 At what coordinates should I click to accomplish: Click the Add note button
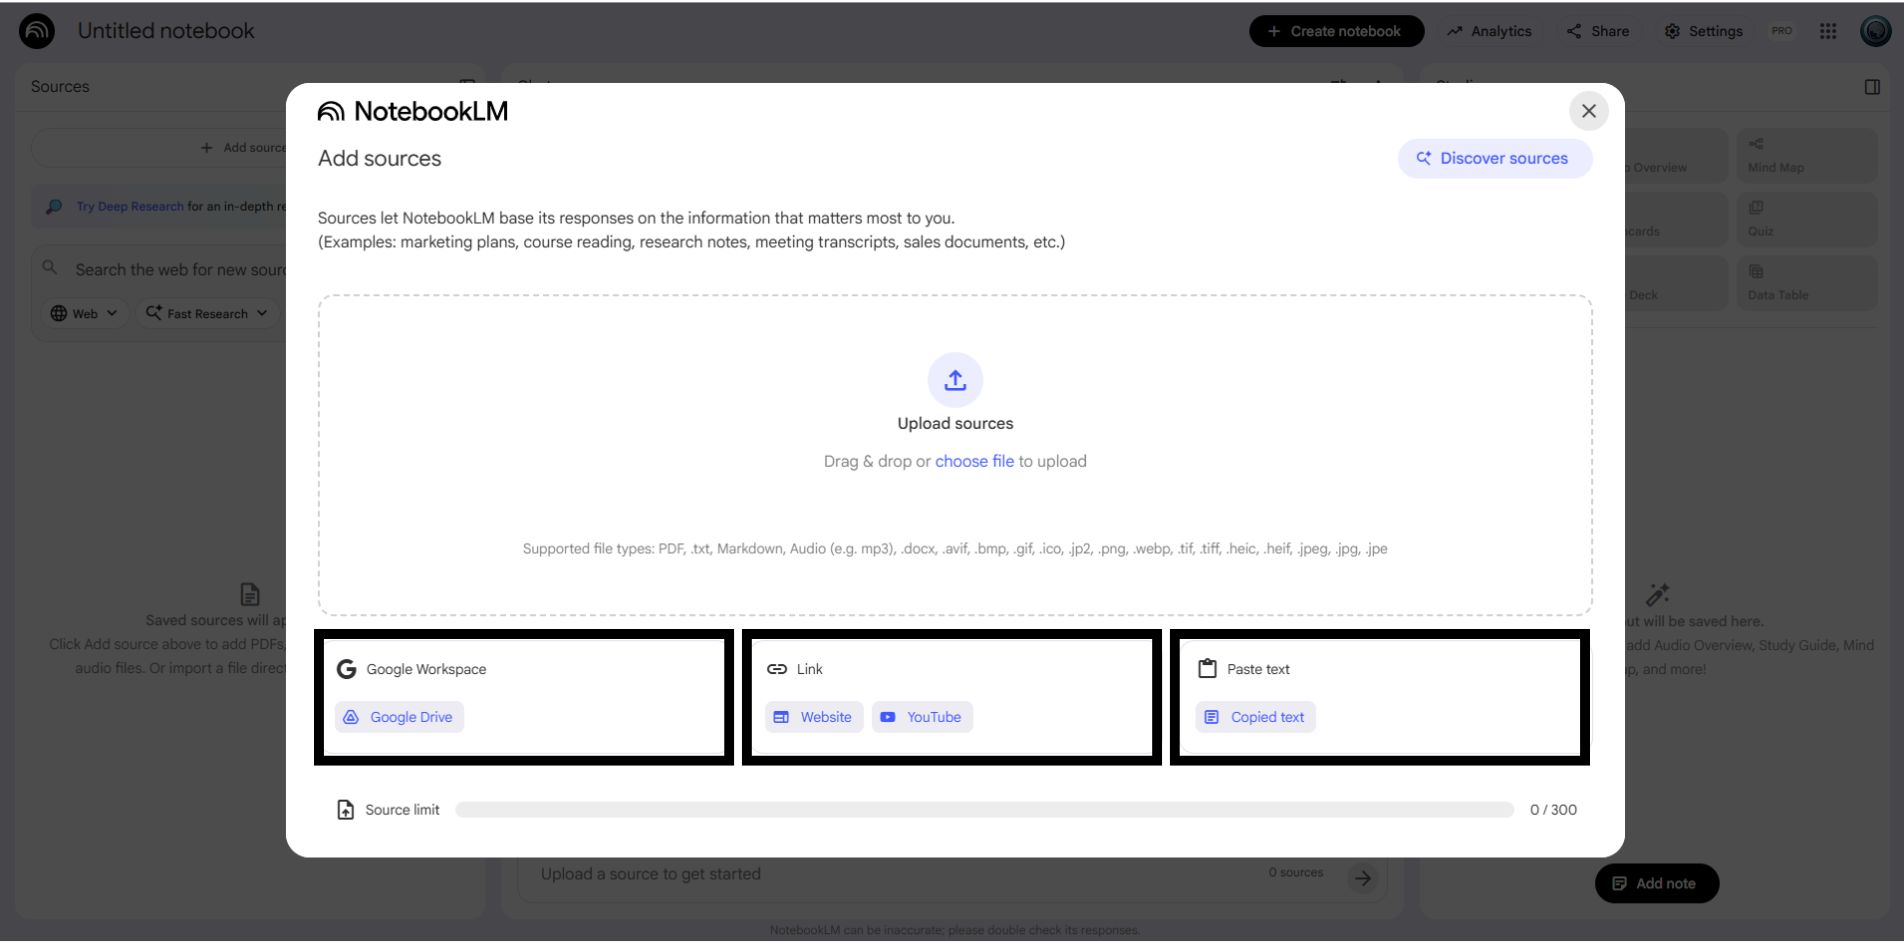coord(1656,883)
